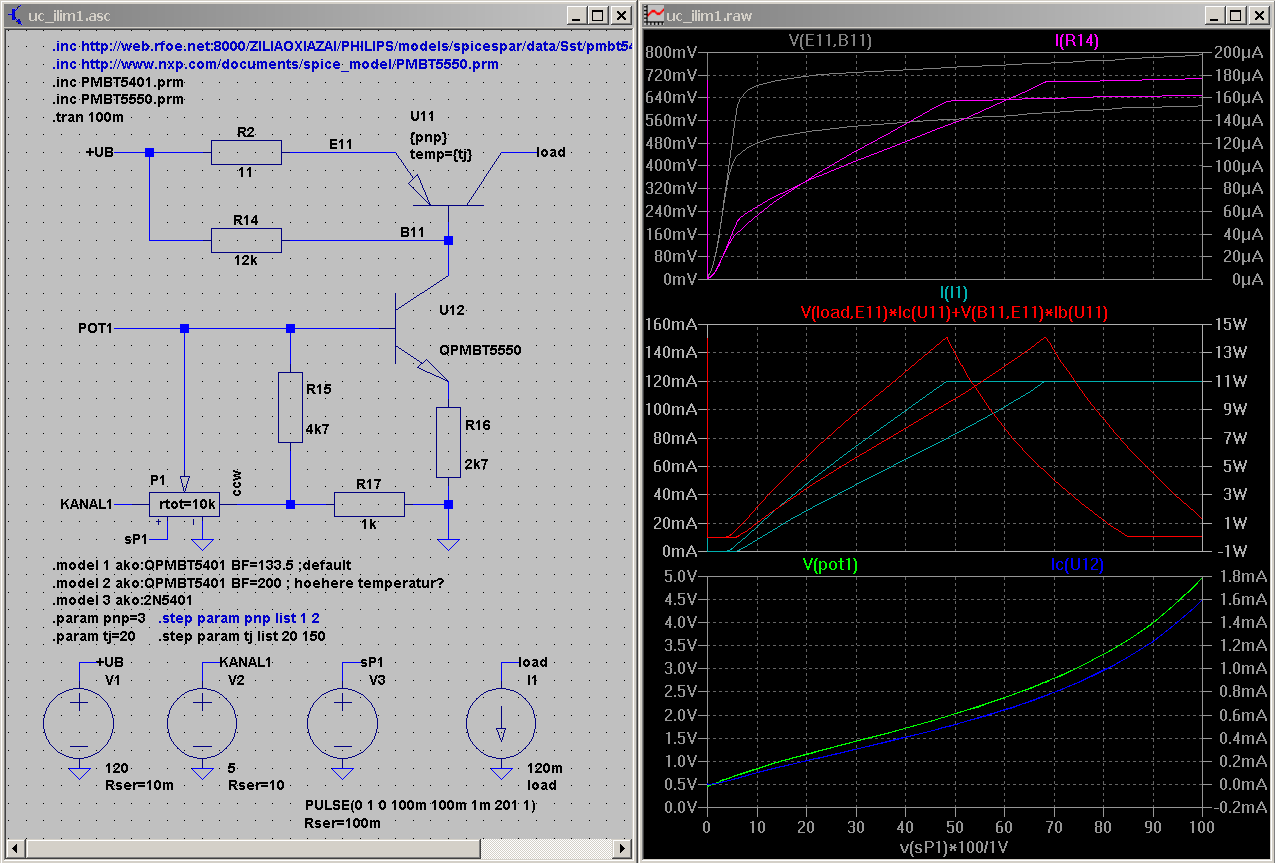This screenshot has height=863, width=1275.
Task: Click LTspice icon in uc_ilim1.asc title bar
Action: click(x=14, y=15)
